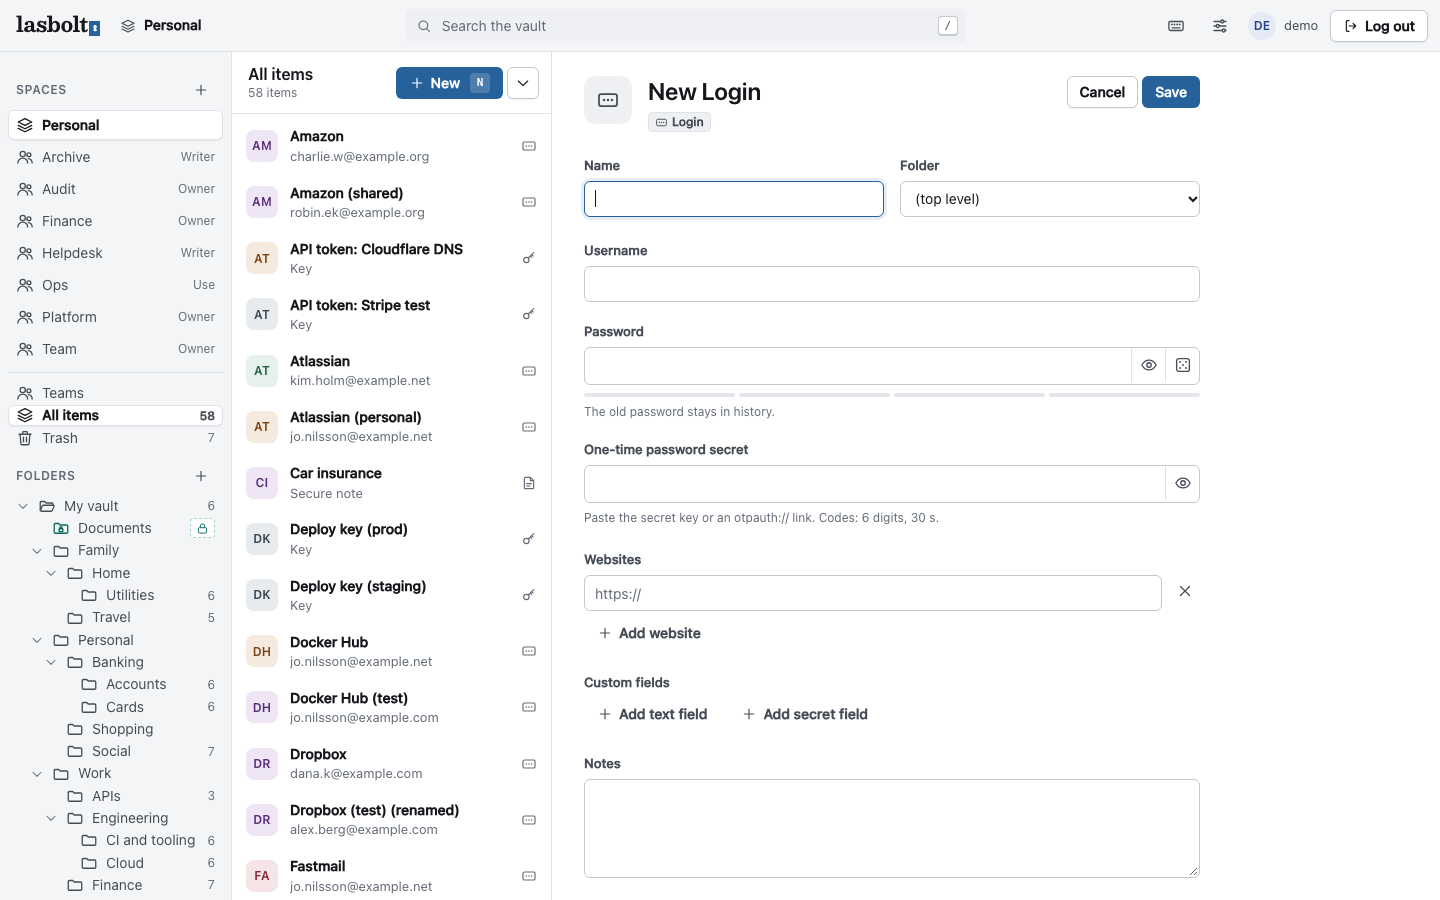Click the login icon for Docker Hub
This screenshot has width=1440, height=900.
[x=529, y=651]
